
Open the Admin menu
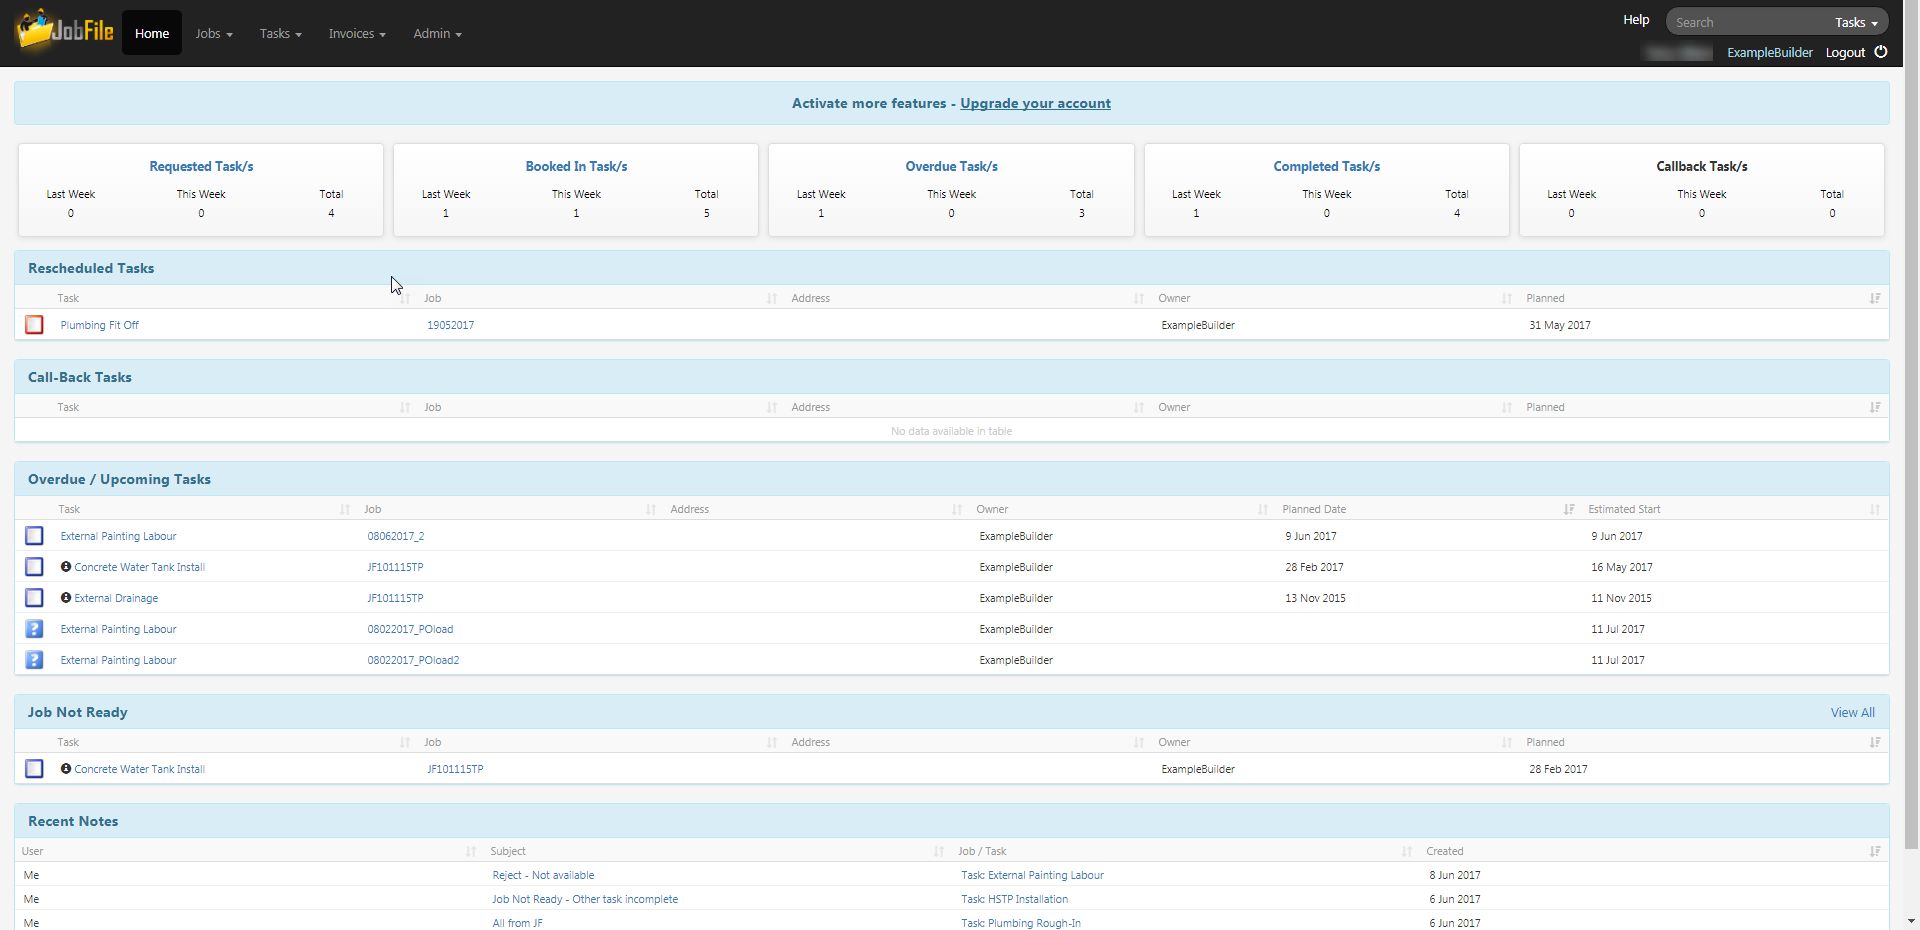437,33
